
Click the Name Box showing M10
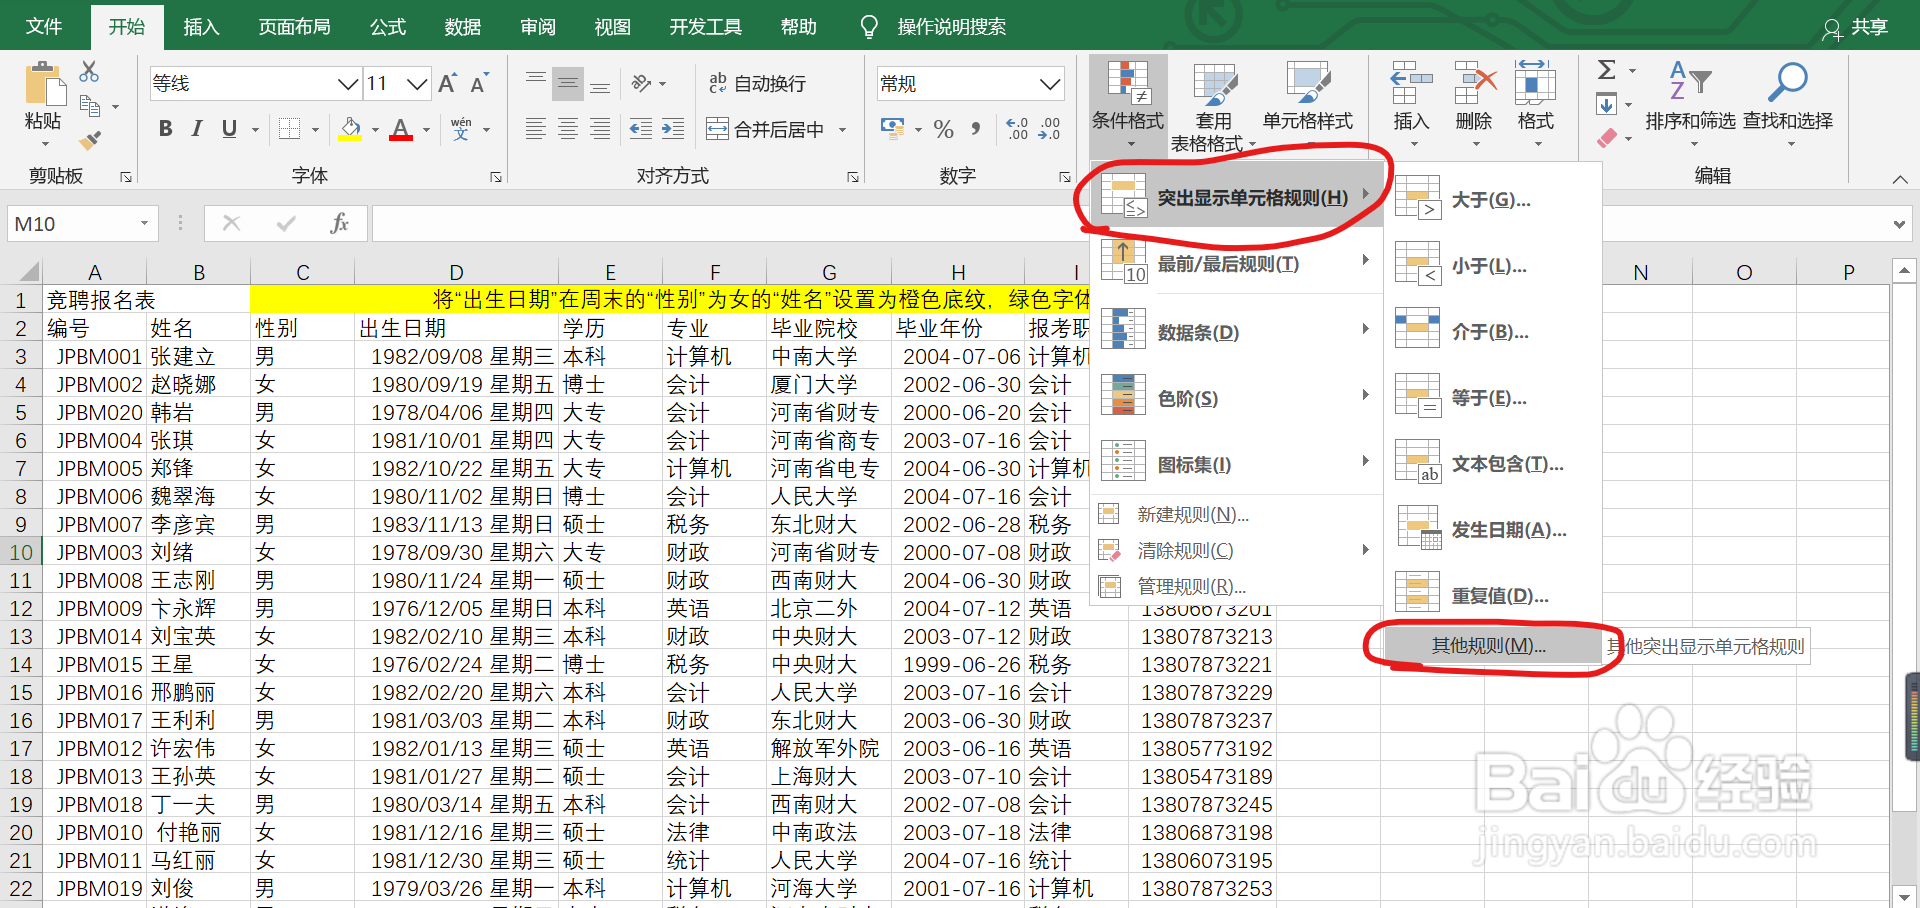pyautogui.click(x=70, y=223)
